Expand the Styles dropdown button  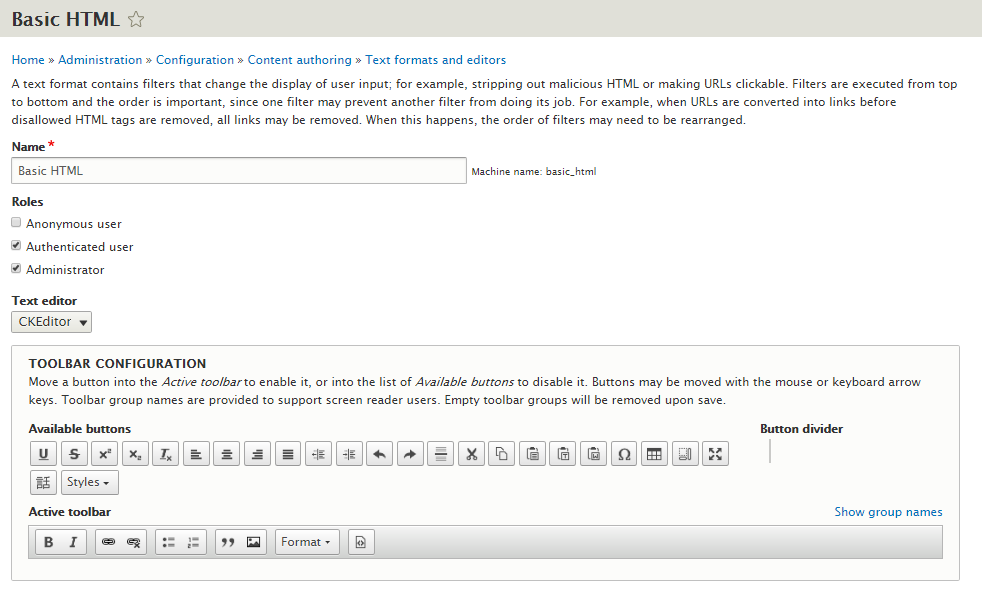point(90,482)
